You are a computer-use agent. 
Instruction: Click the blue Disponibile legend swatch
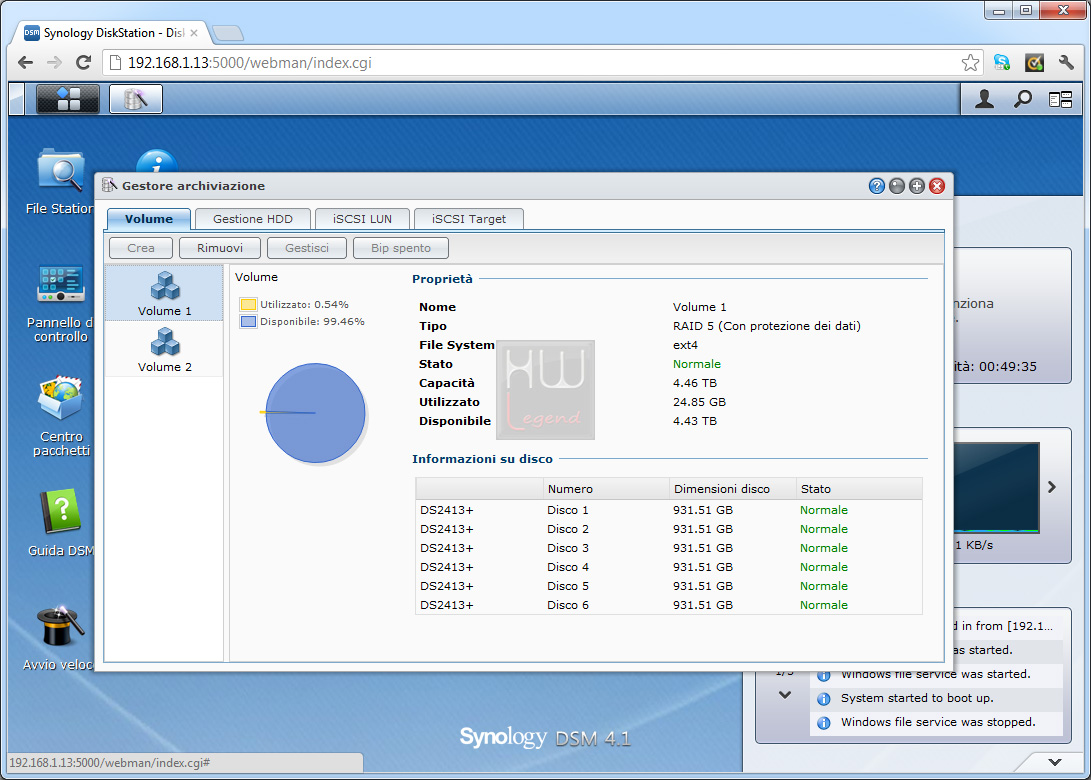tap(248, 321)
